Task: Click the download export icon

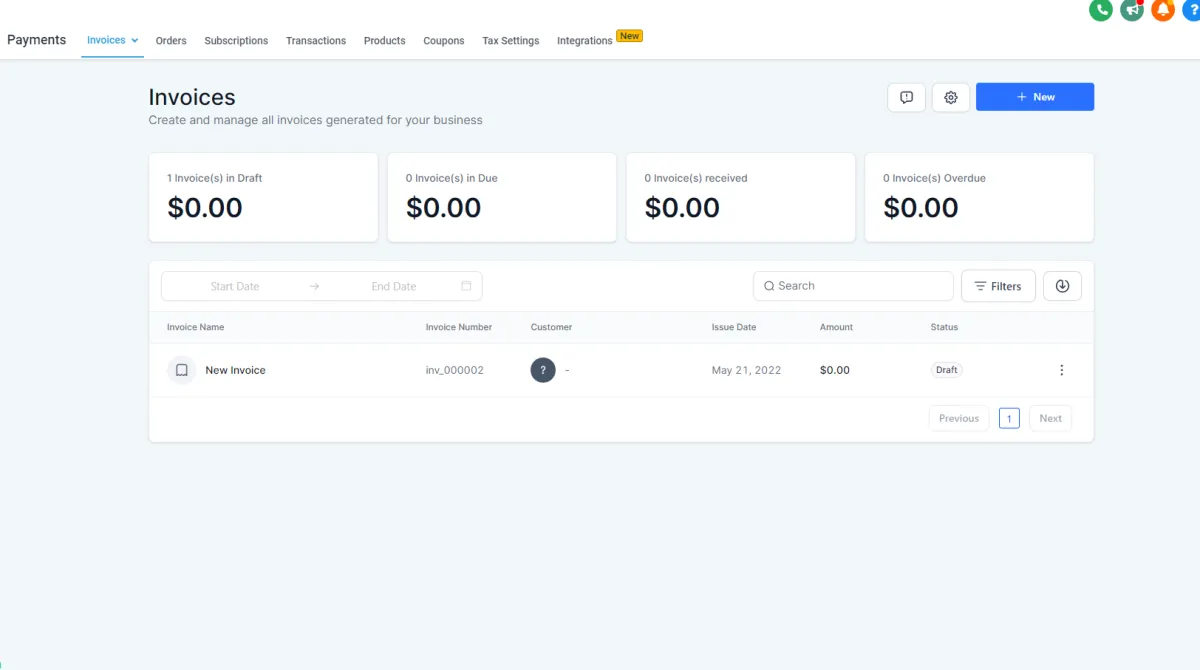Action: [x=1062, y=286]
